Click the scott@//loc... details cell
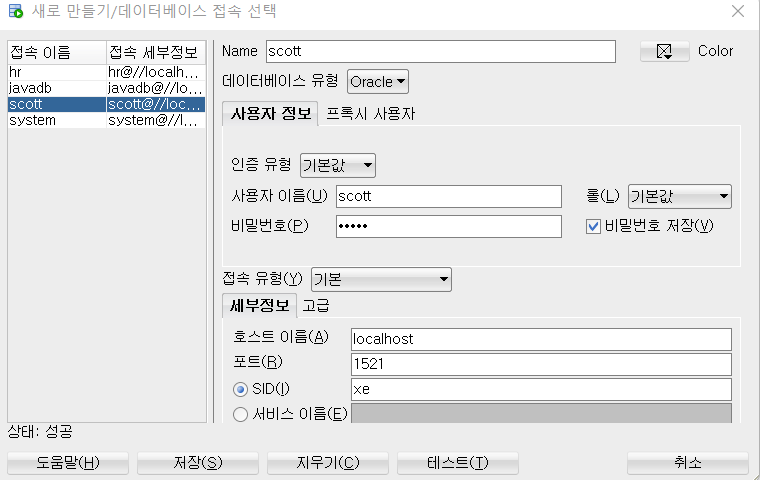Screen dimensions: 760x480 pos(156,104)
